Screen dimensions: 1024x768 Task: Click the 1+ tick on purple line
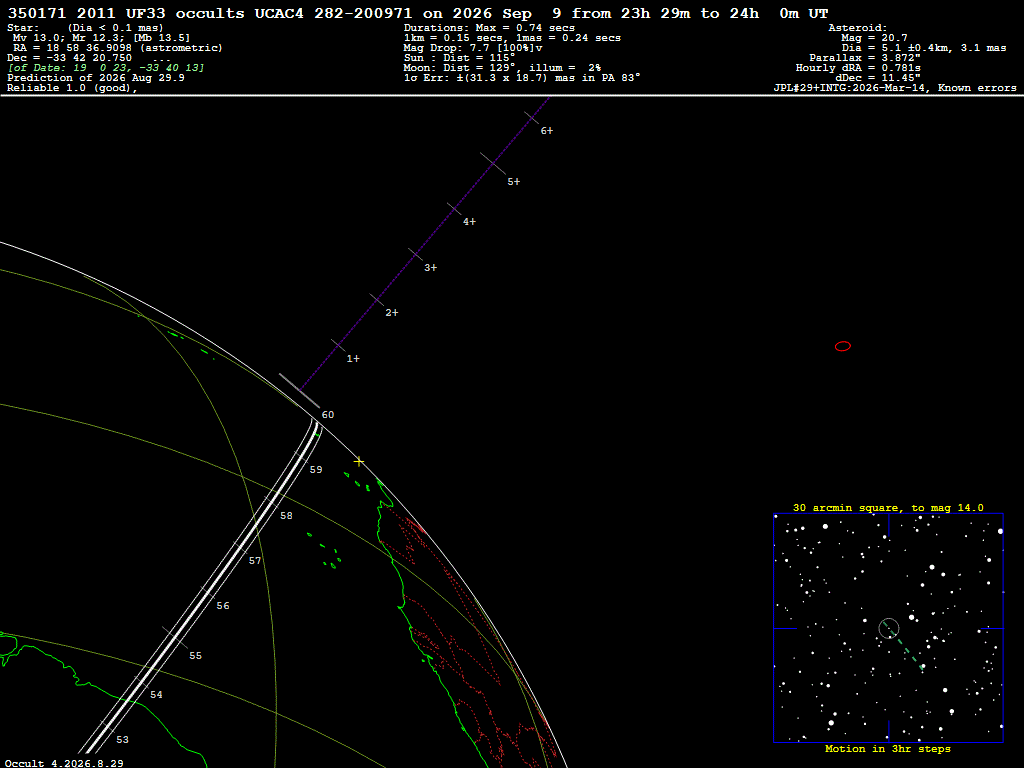(x=353, y=359)
